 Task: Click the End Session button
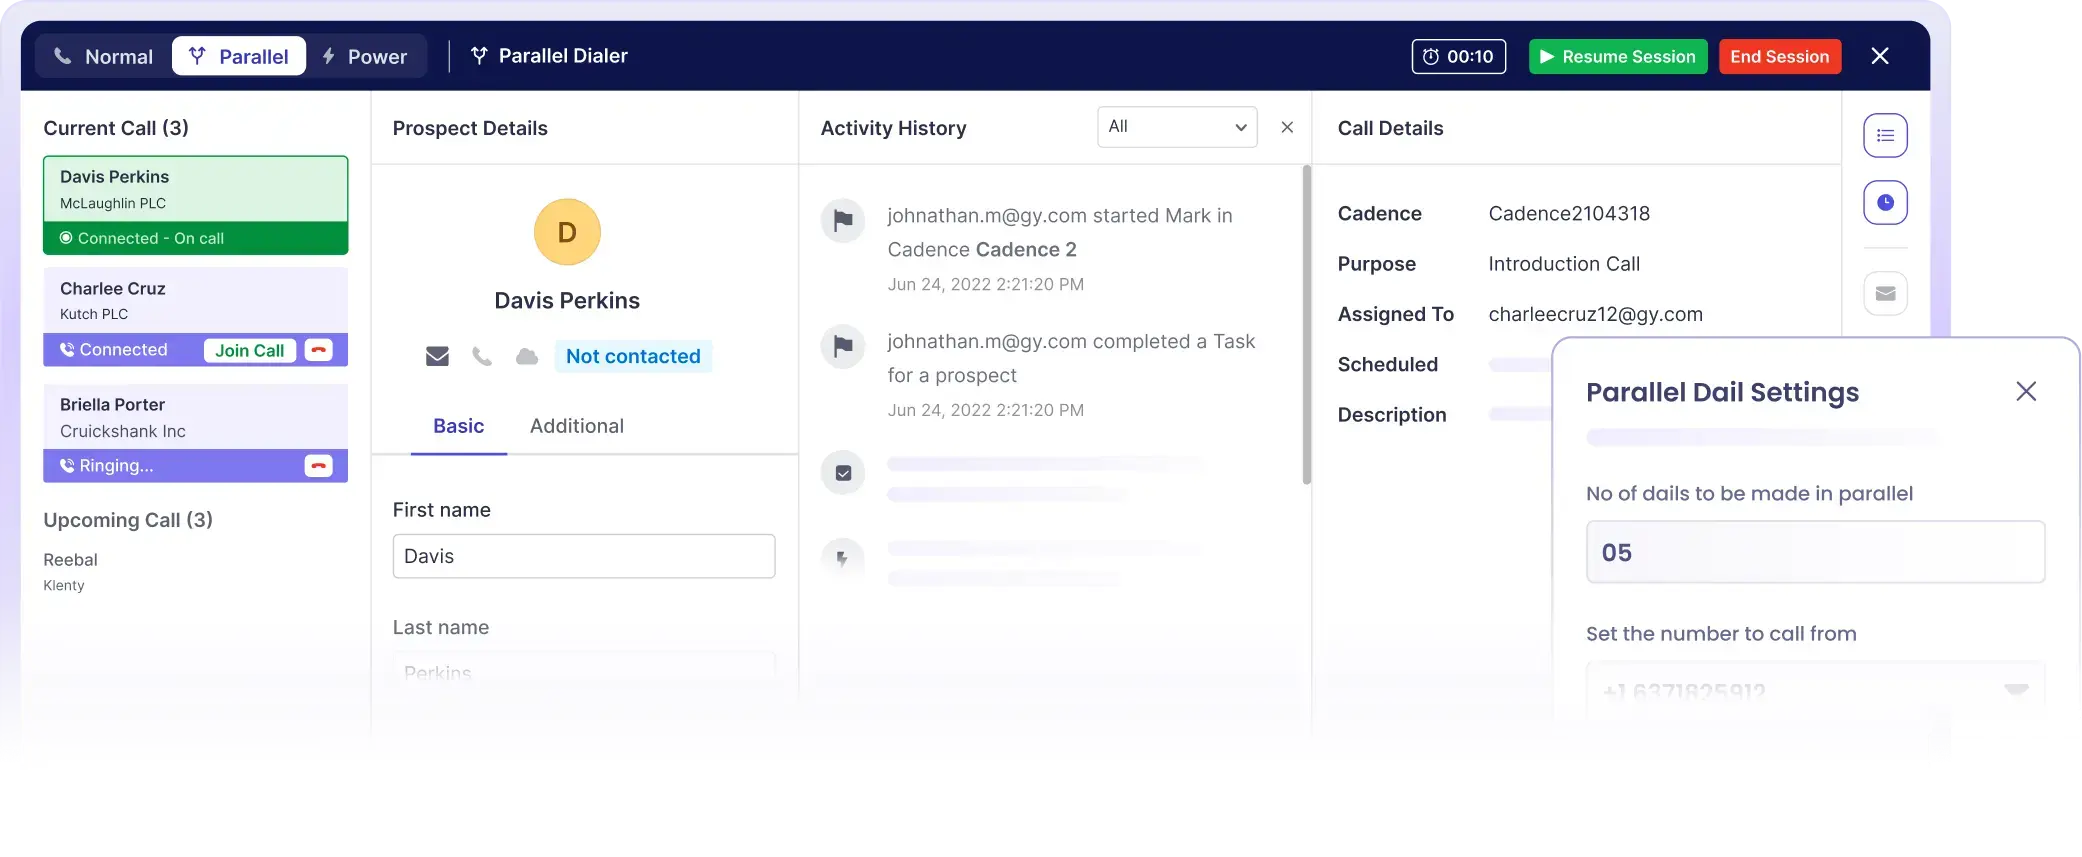pyautogui.click(x=1779, y=57)
